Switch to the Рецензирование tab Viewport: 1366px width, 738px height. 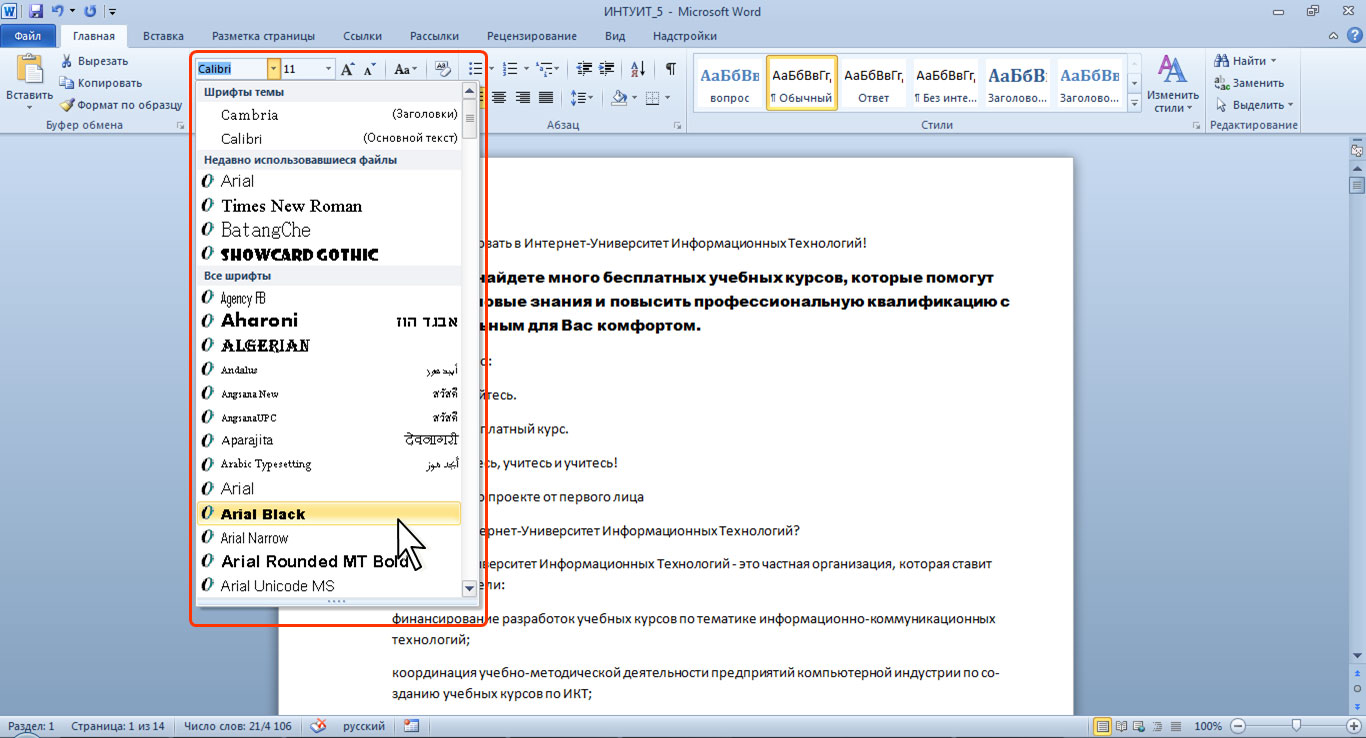click(533, 36)
